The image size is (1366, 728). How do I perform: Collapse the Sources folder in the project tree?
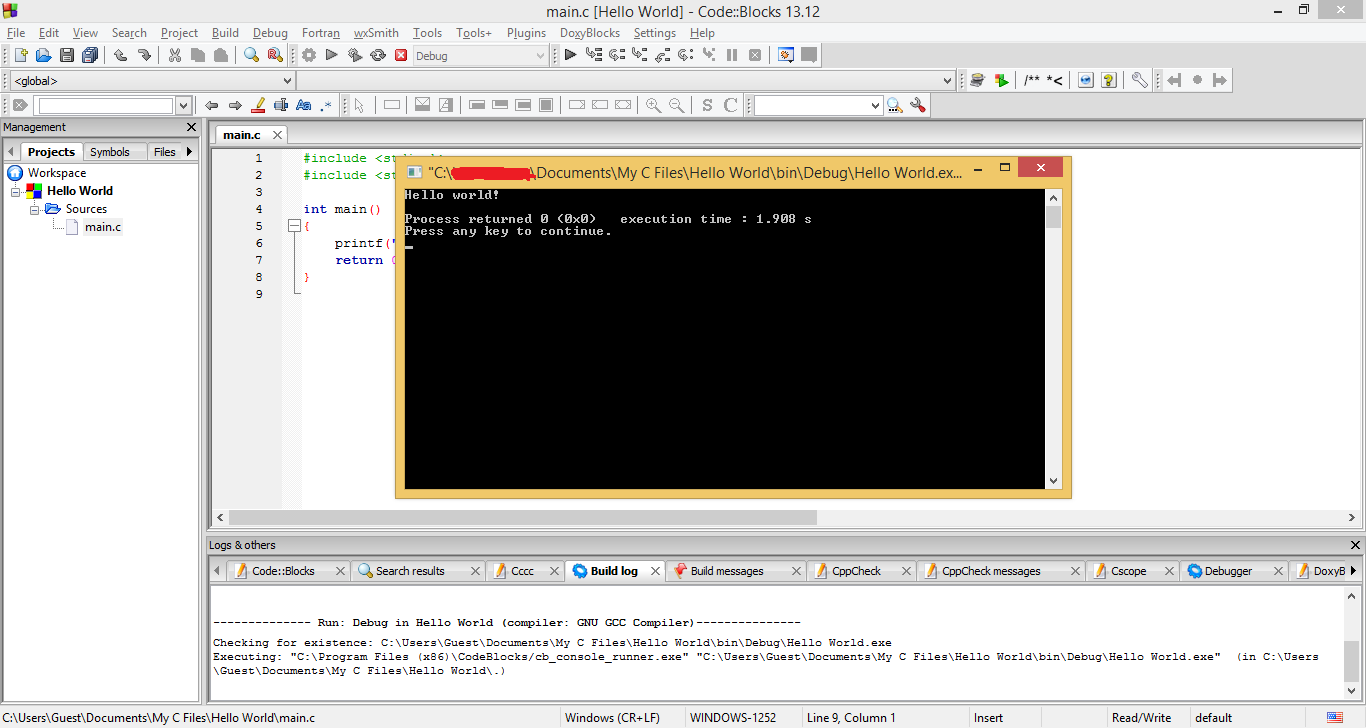tap(33, 208)
